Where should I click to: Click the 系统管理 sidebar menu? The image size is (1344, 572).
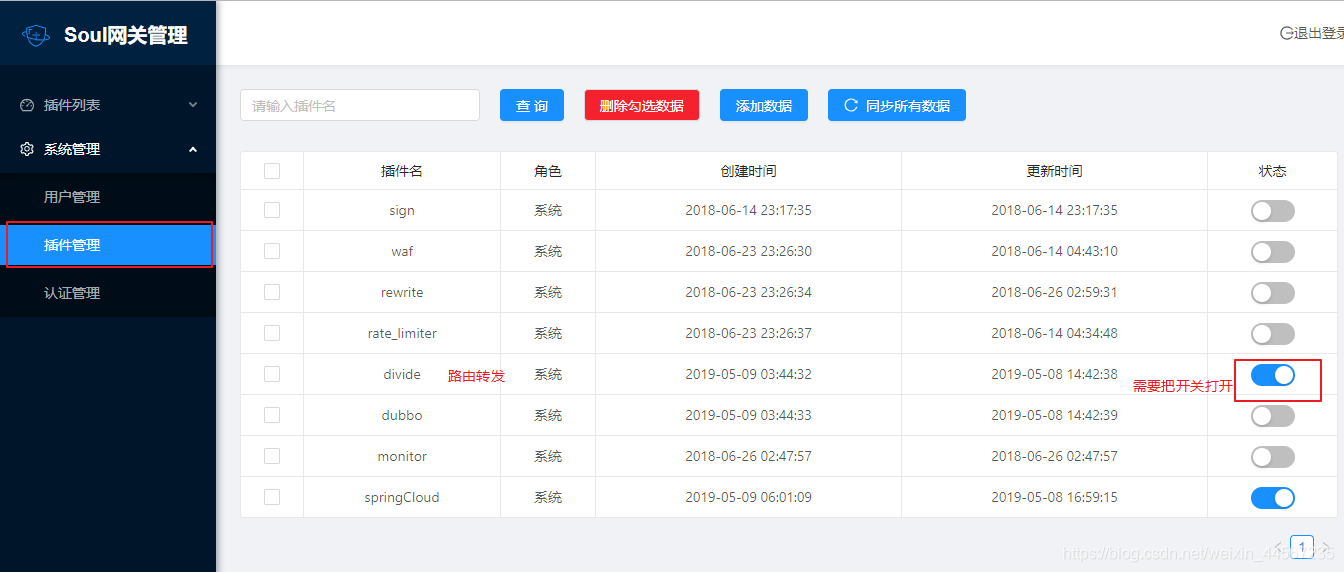[108, 149]
